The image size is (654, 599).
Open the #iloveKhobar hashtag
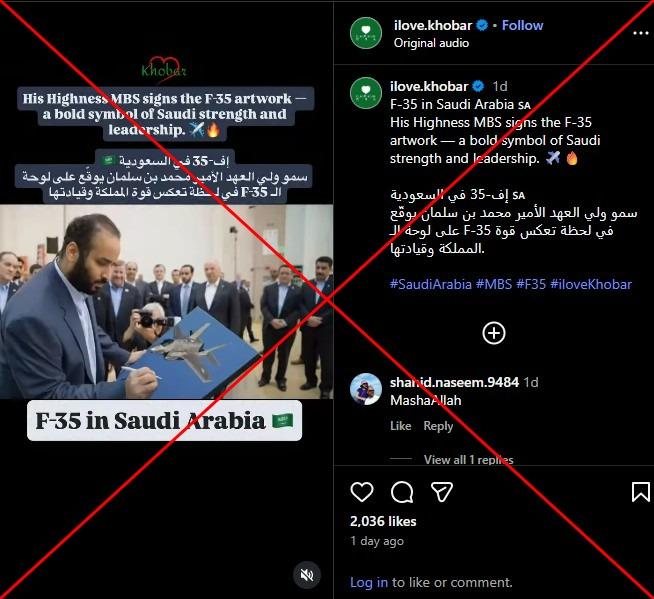coord(591,284)
